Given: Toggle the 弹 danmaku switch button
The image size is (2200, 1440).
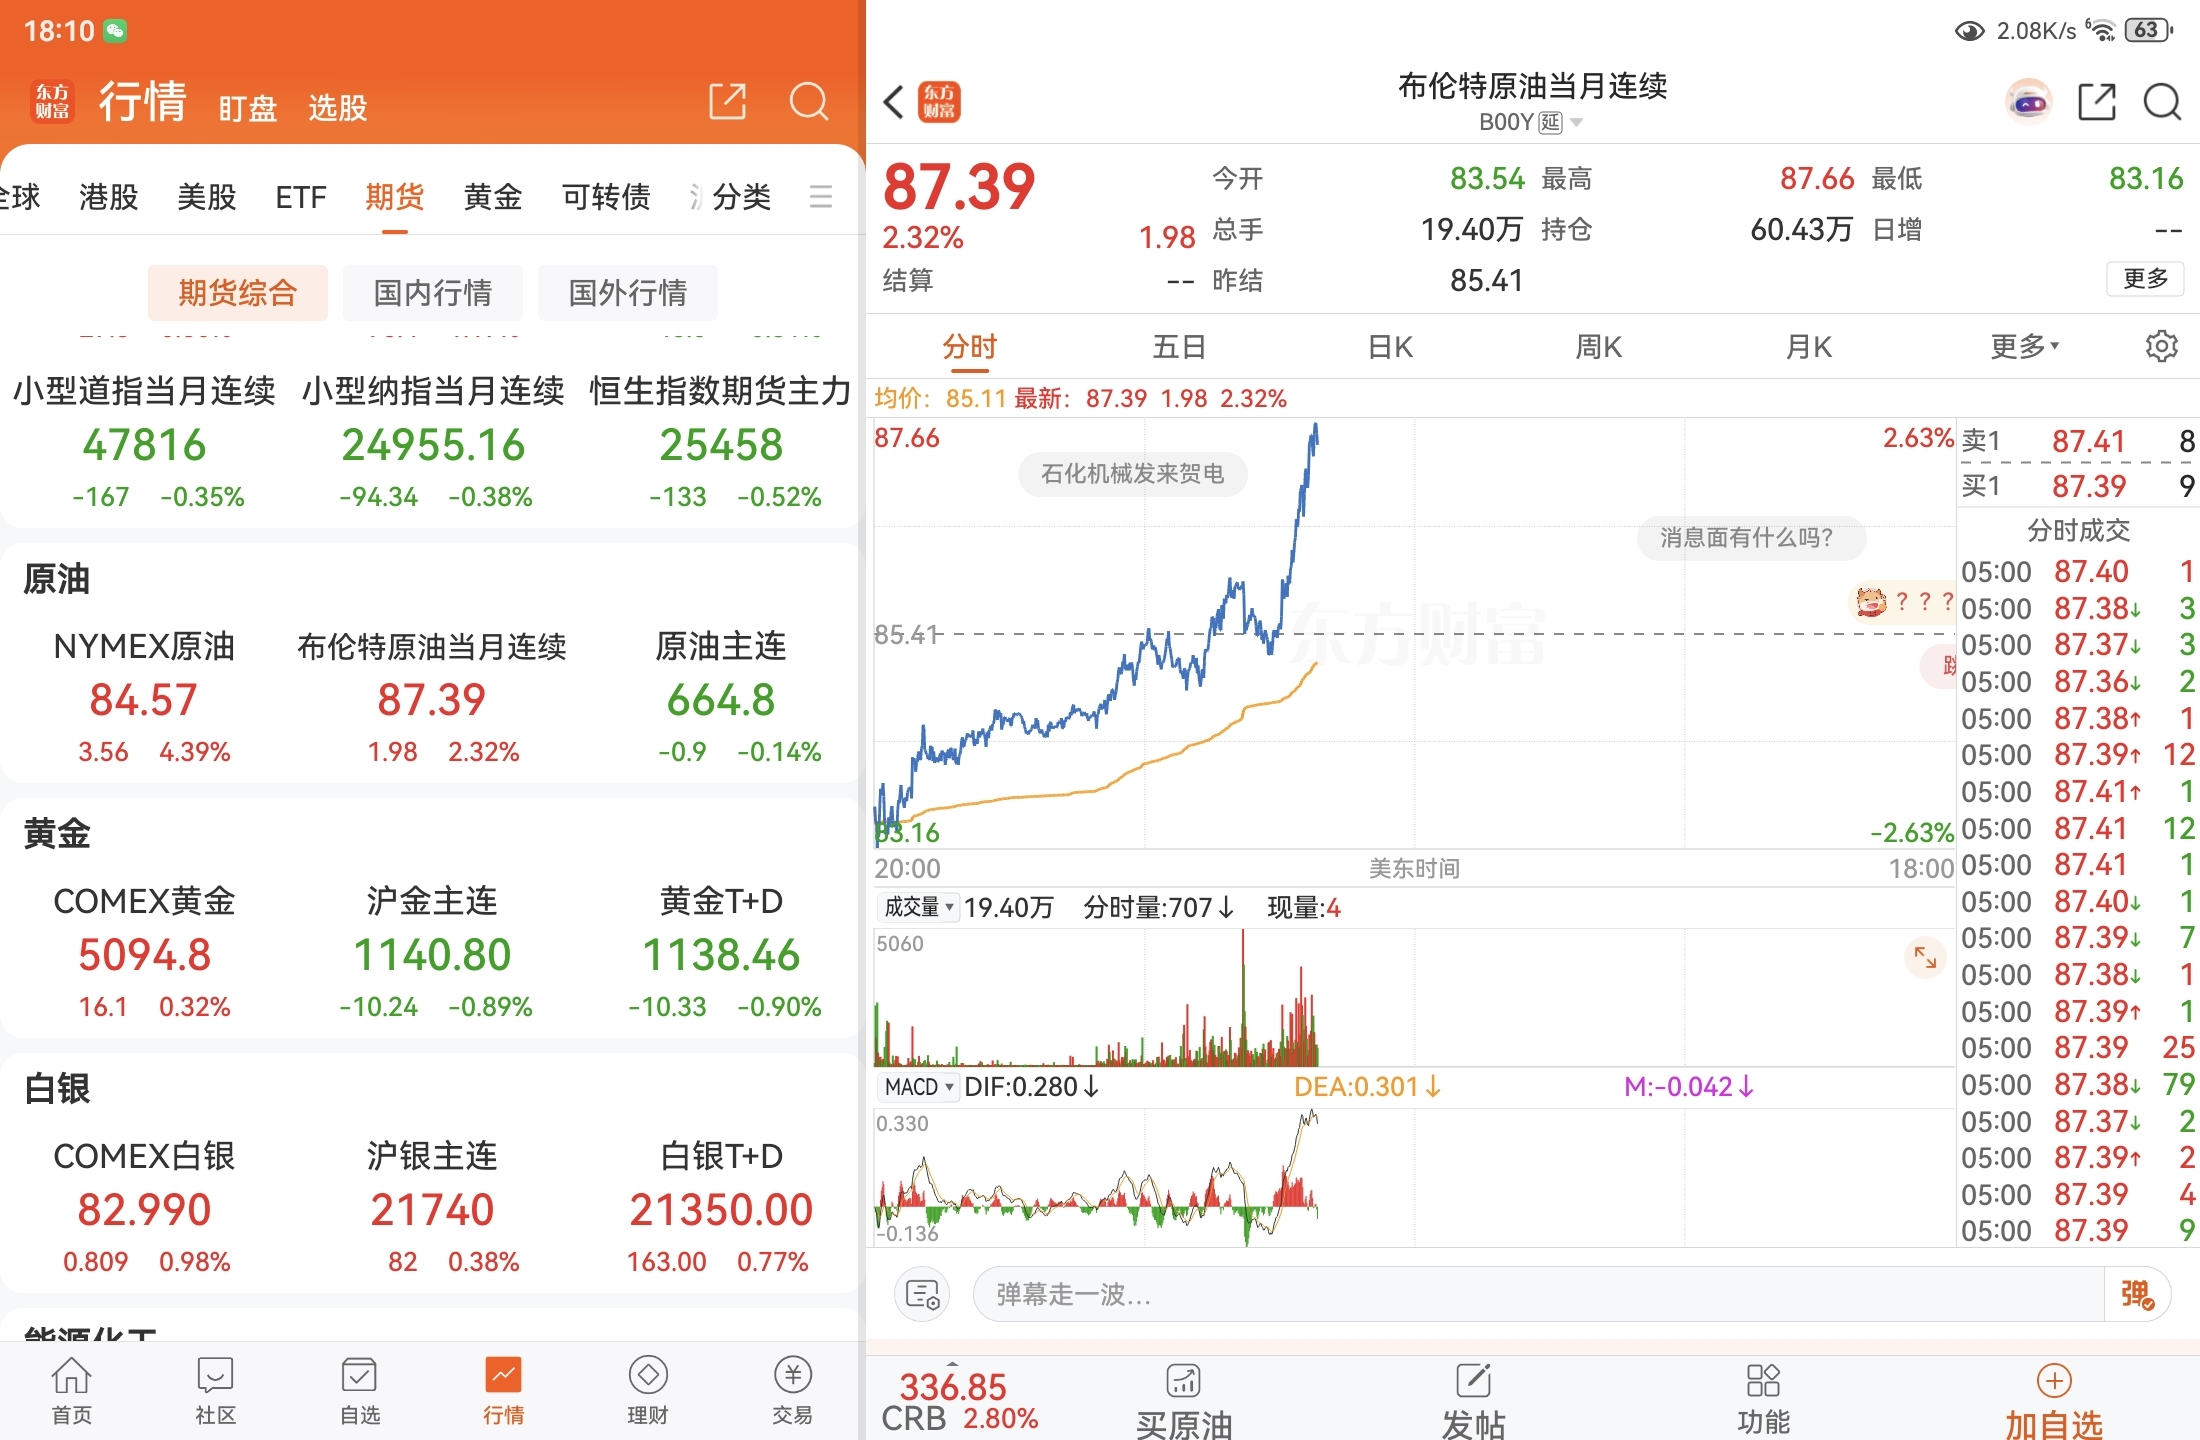Looking at the screenshot, I should tap(2136, 1294).
